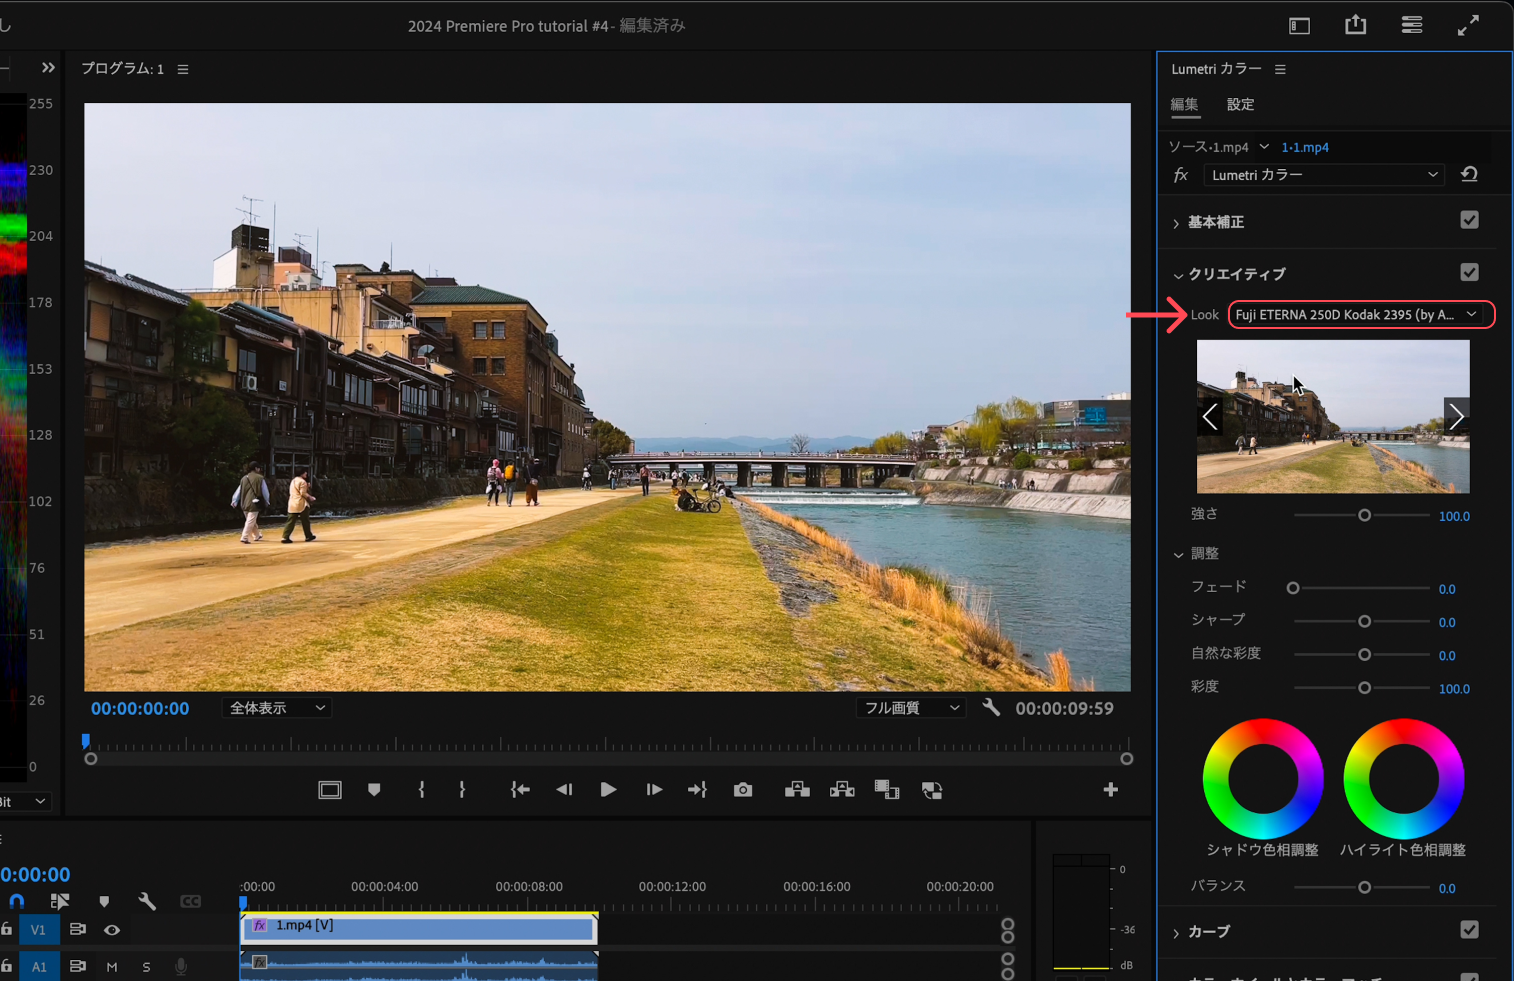This screenshot has width=1514, height=981.
Task: Open the Look preset dropdown
Action: (x=1360, y=315)
